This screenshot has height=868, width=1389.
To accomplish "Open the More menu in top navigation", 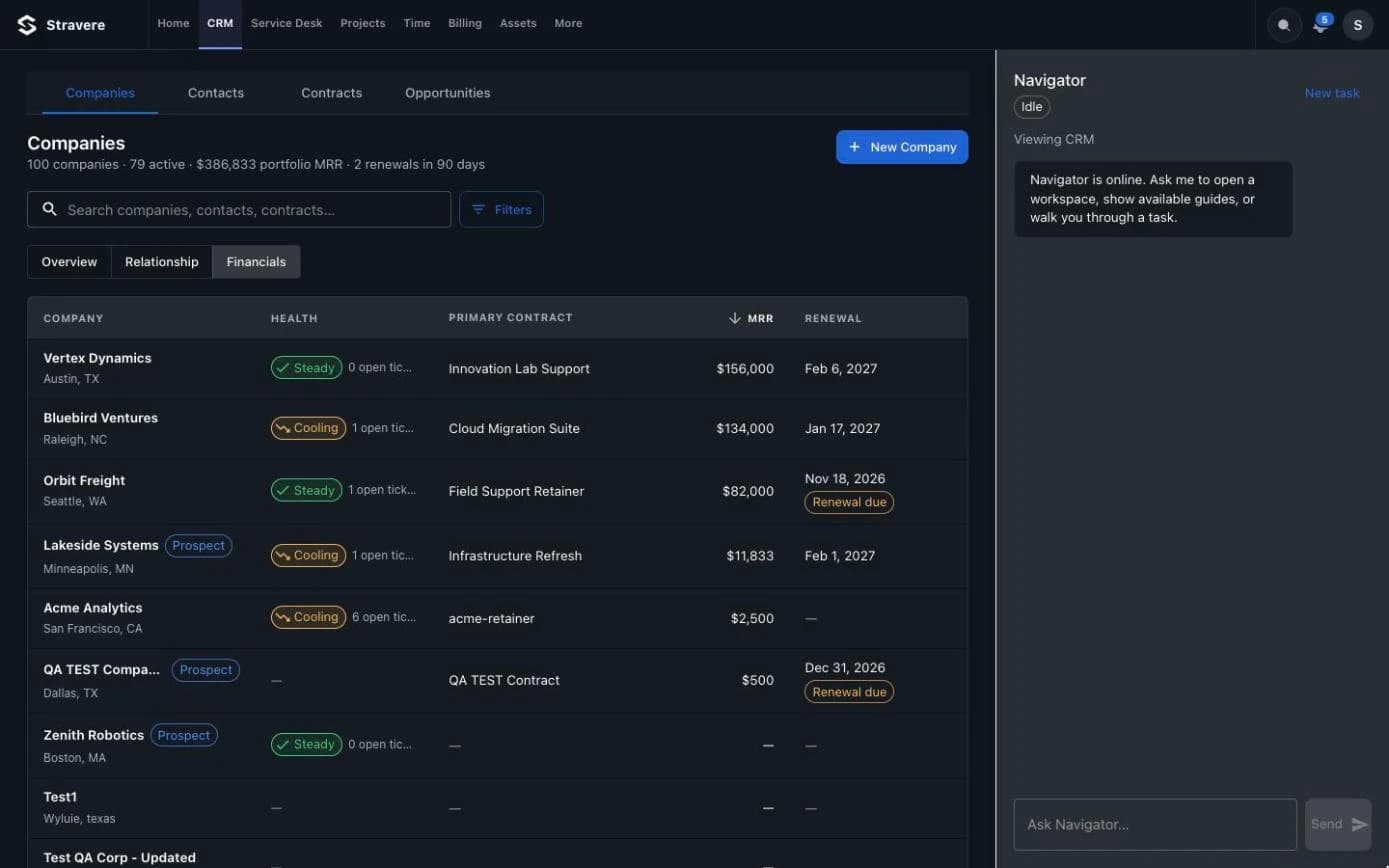I will [568, 23].
